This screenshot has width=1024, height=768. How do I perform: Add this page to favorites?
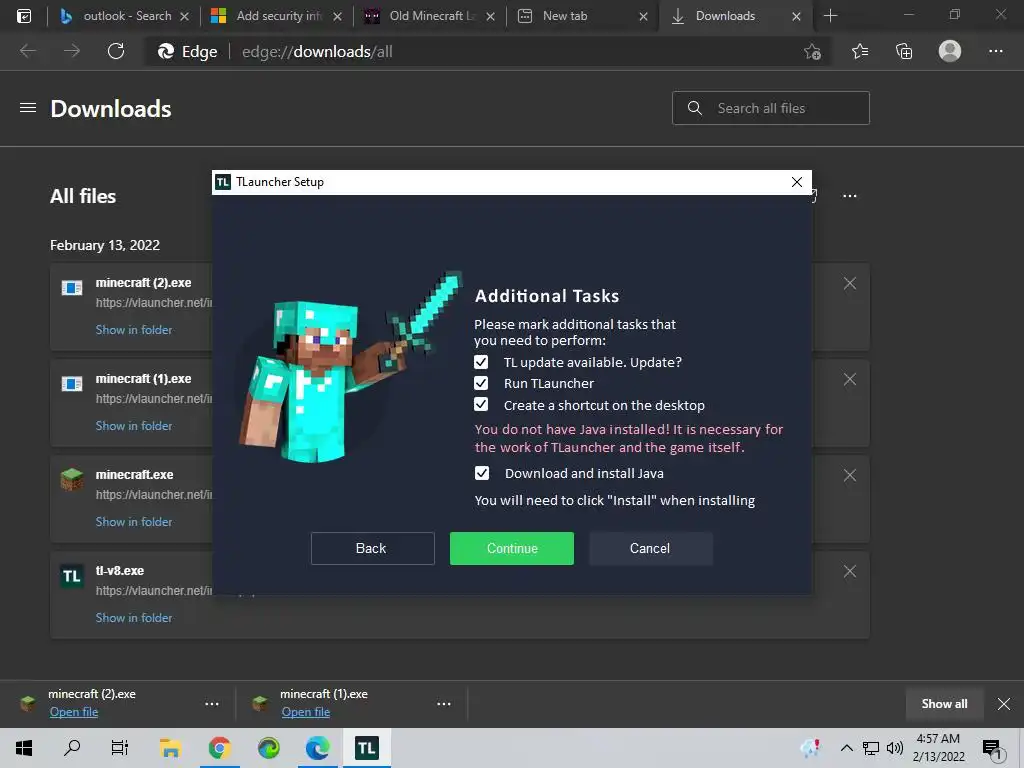(x=812, y=52)
